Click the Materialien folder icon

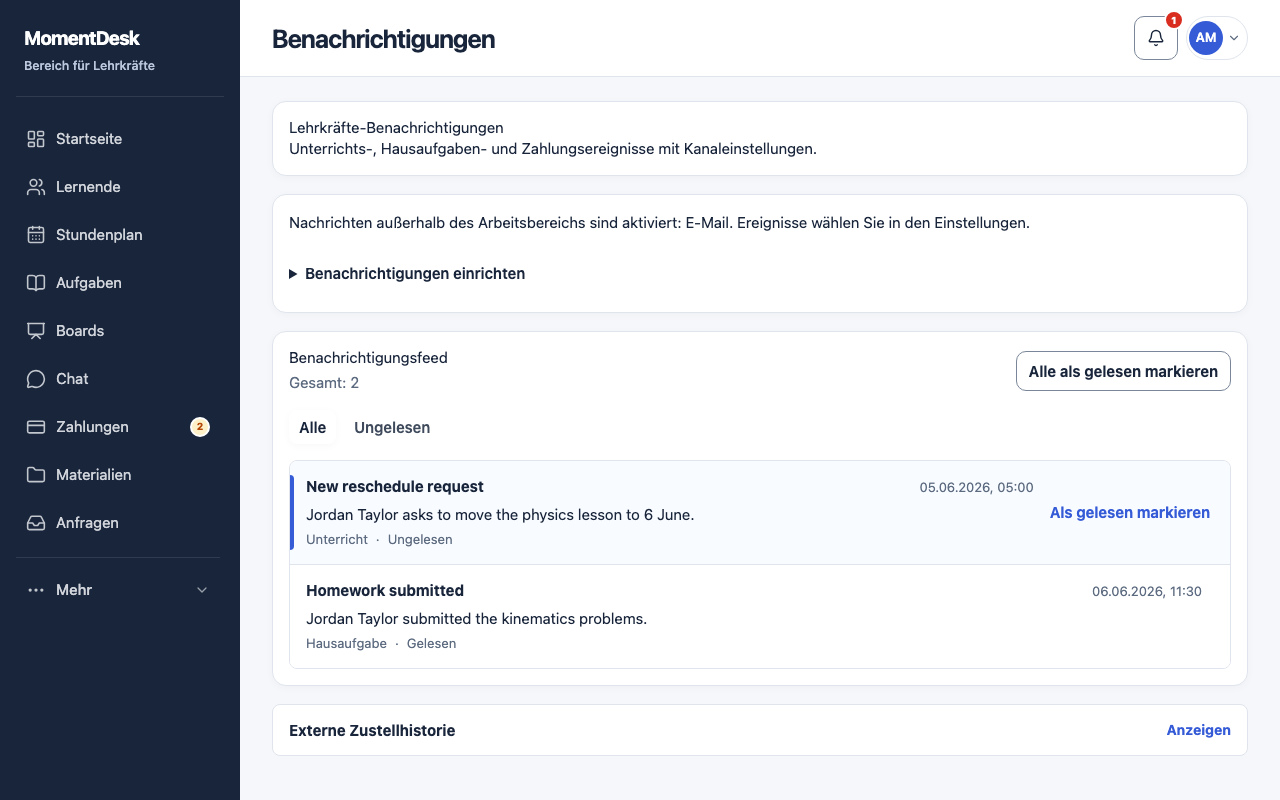[x=36, y=475]
